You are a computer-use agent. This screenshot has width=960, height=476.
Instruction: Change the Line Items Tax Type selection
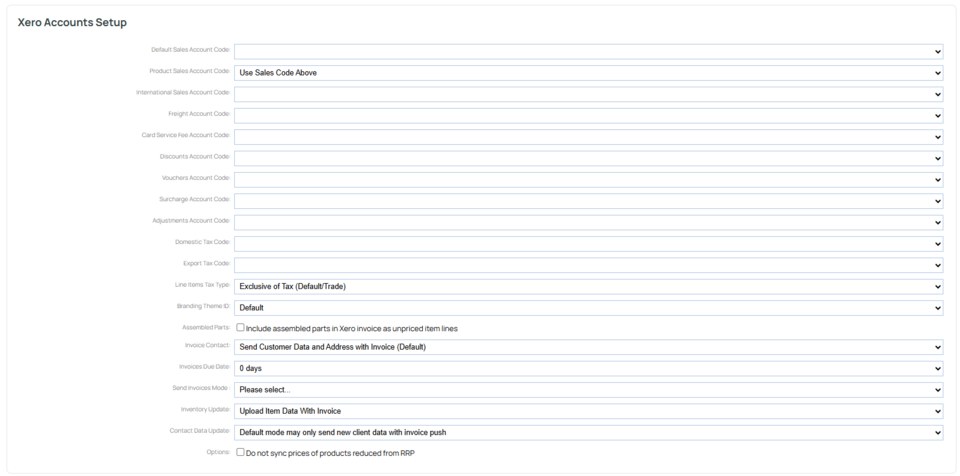coord(588,287)
